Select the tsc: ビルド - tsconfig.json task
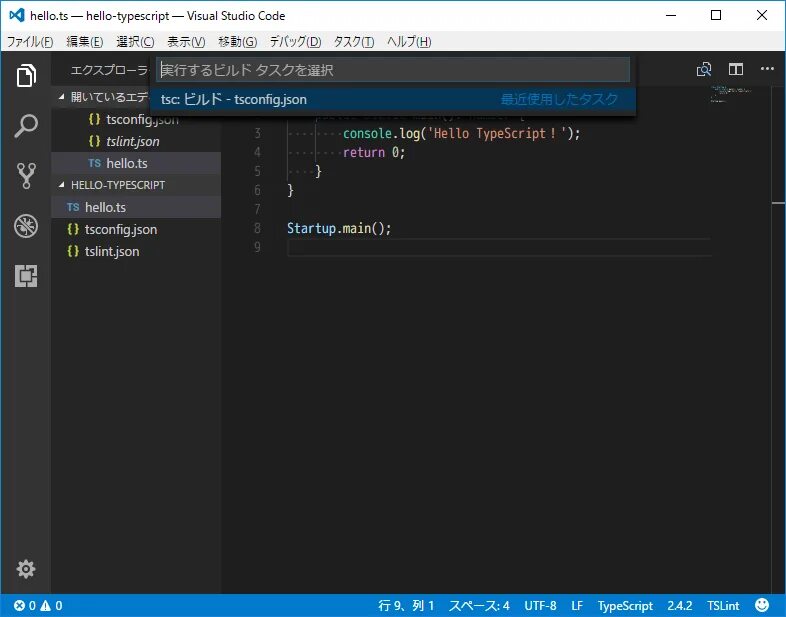786x617 pixels. [393, 99]
